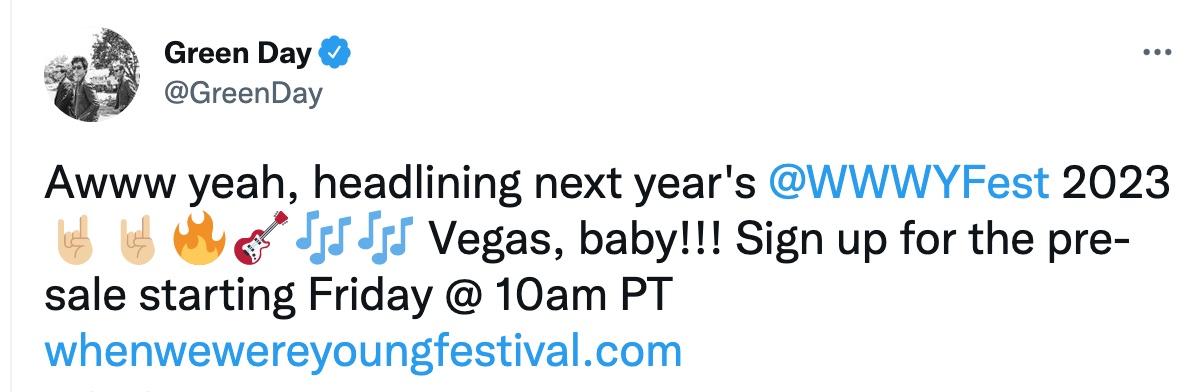Screen dimensions: 1196x392
Task: Open Green Day's profile picture
Action: 92,74
